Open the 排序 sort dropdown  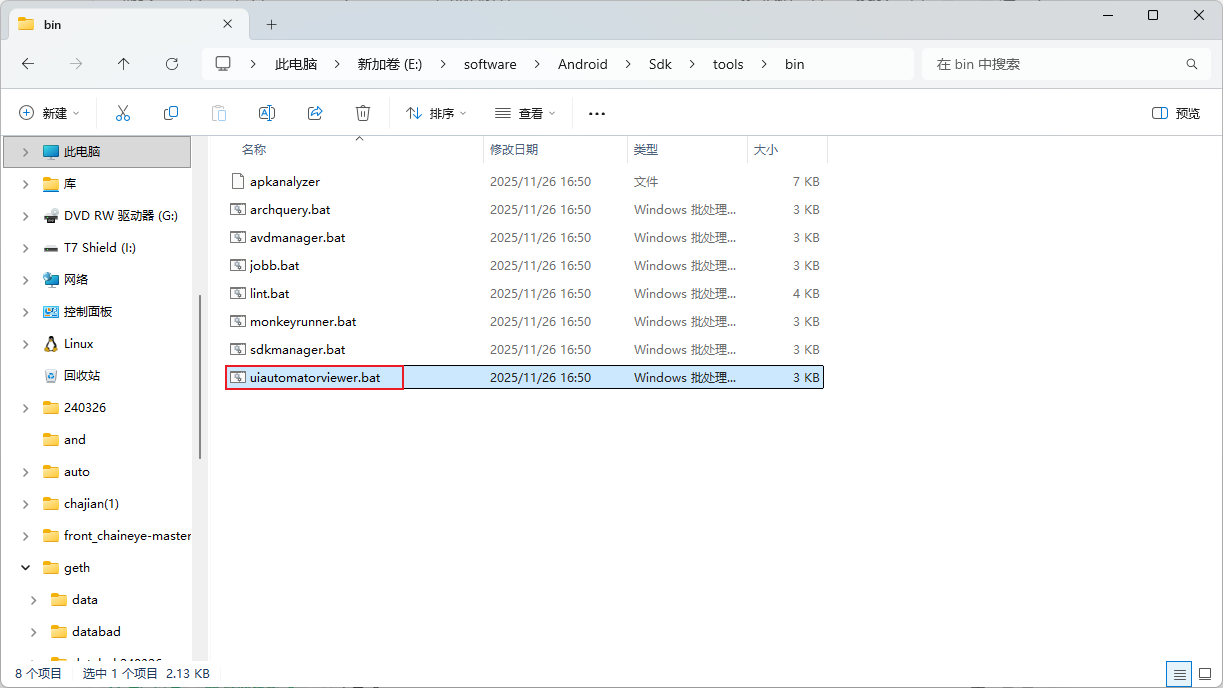coord(436,113)
